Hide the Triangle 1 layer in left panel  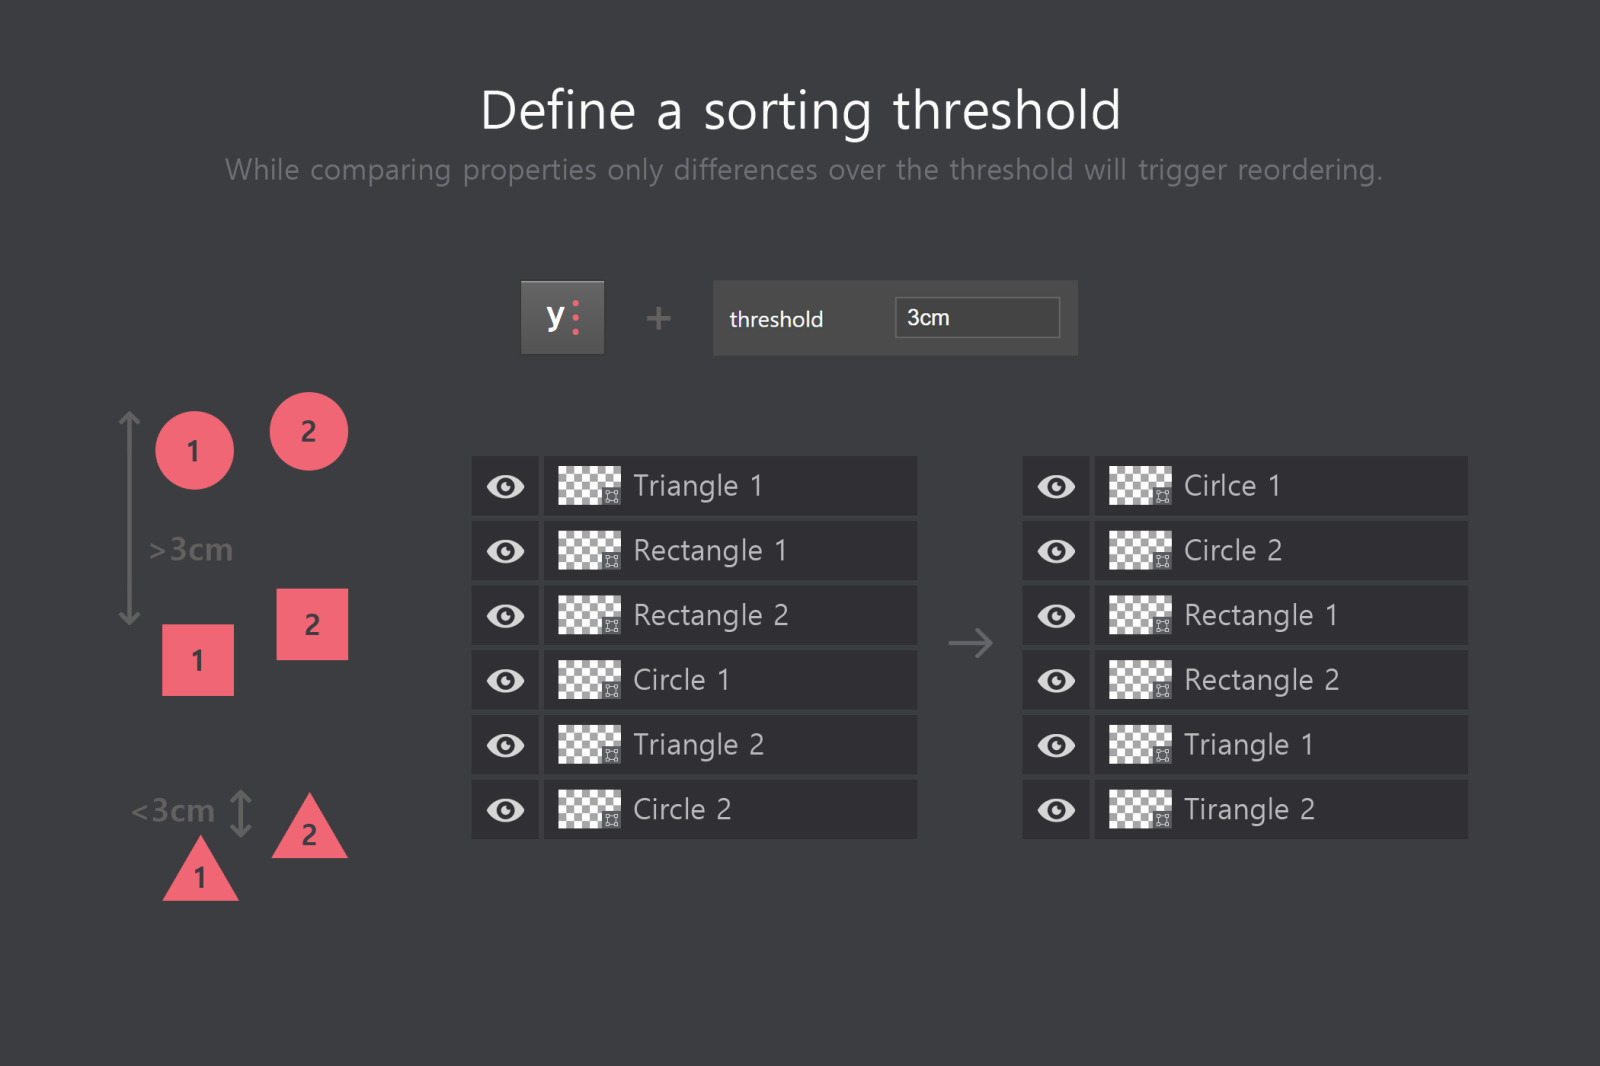pos(505,486)
